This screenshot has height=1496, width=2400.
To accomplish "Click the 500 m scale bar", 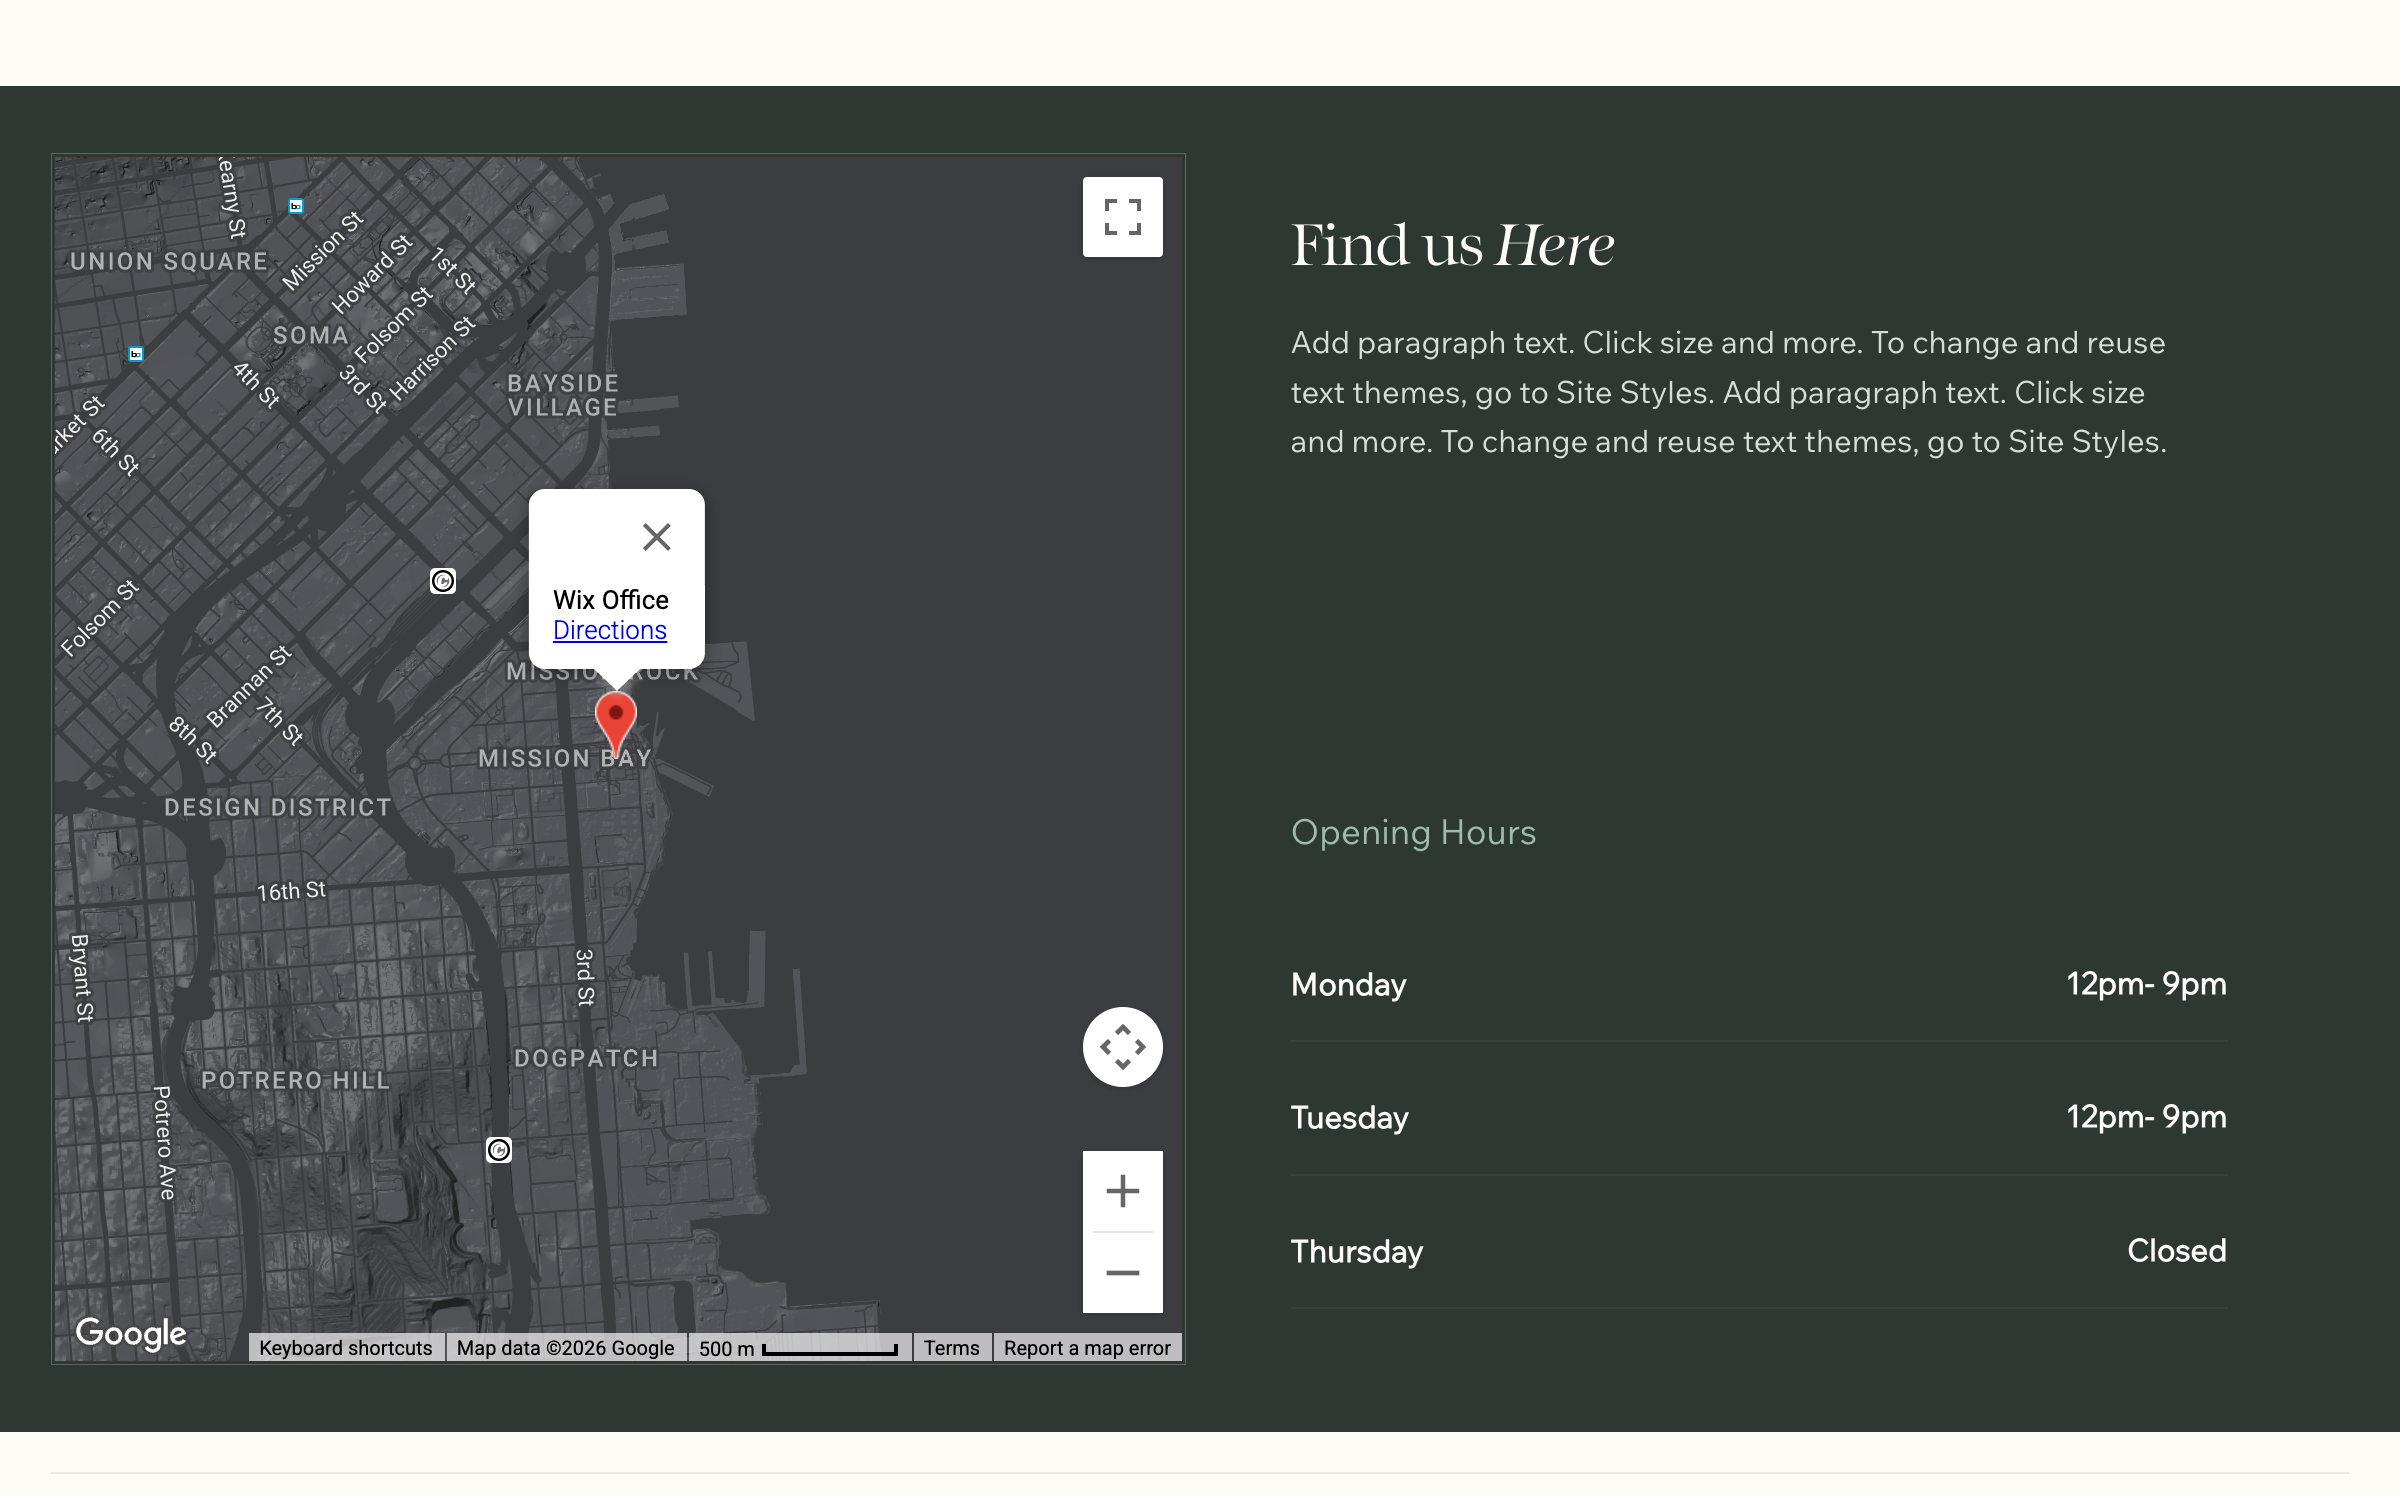I will tap(798, 1348).
